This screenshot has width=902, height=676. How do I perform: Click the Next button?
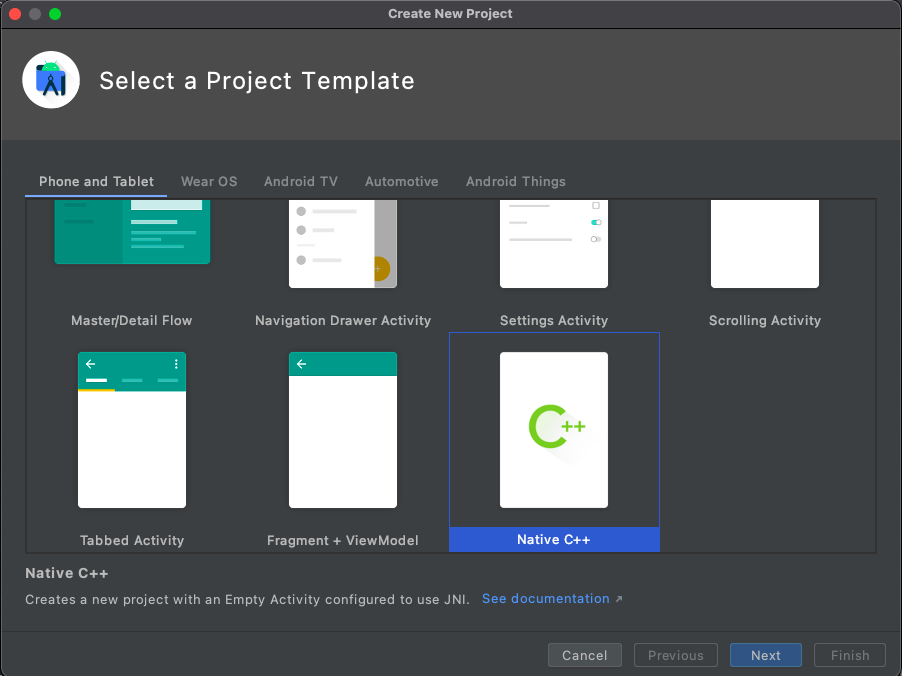pyautogui.click(x=766, y=655)
